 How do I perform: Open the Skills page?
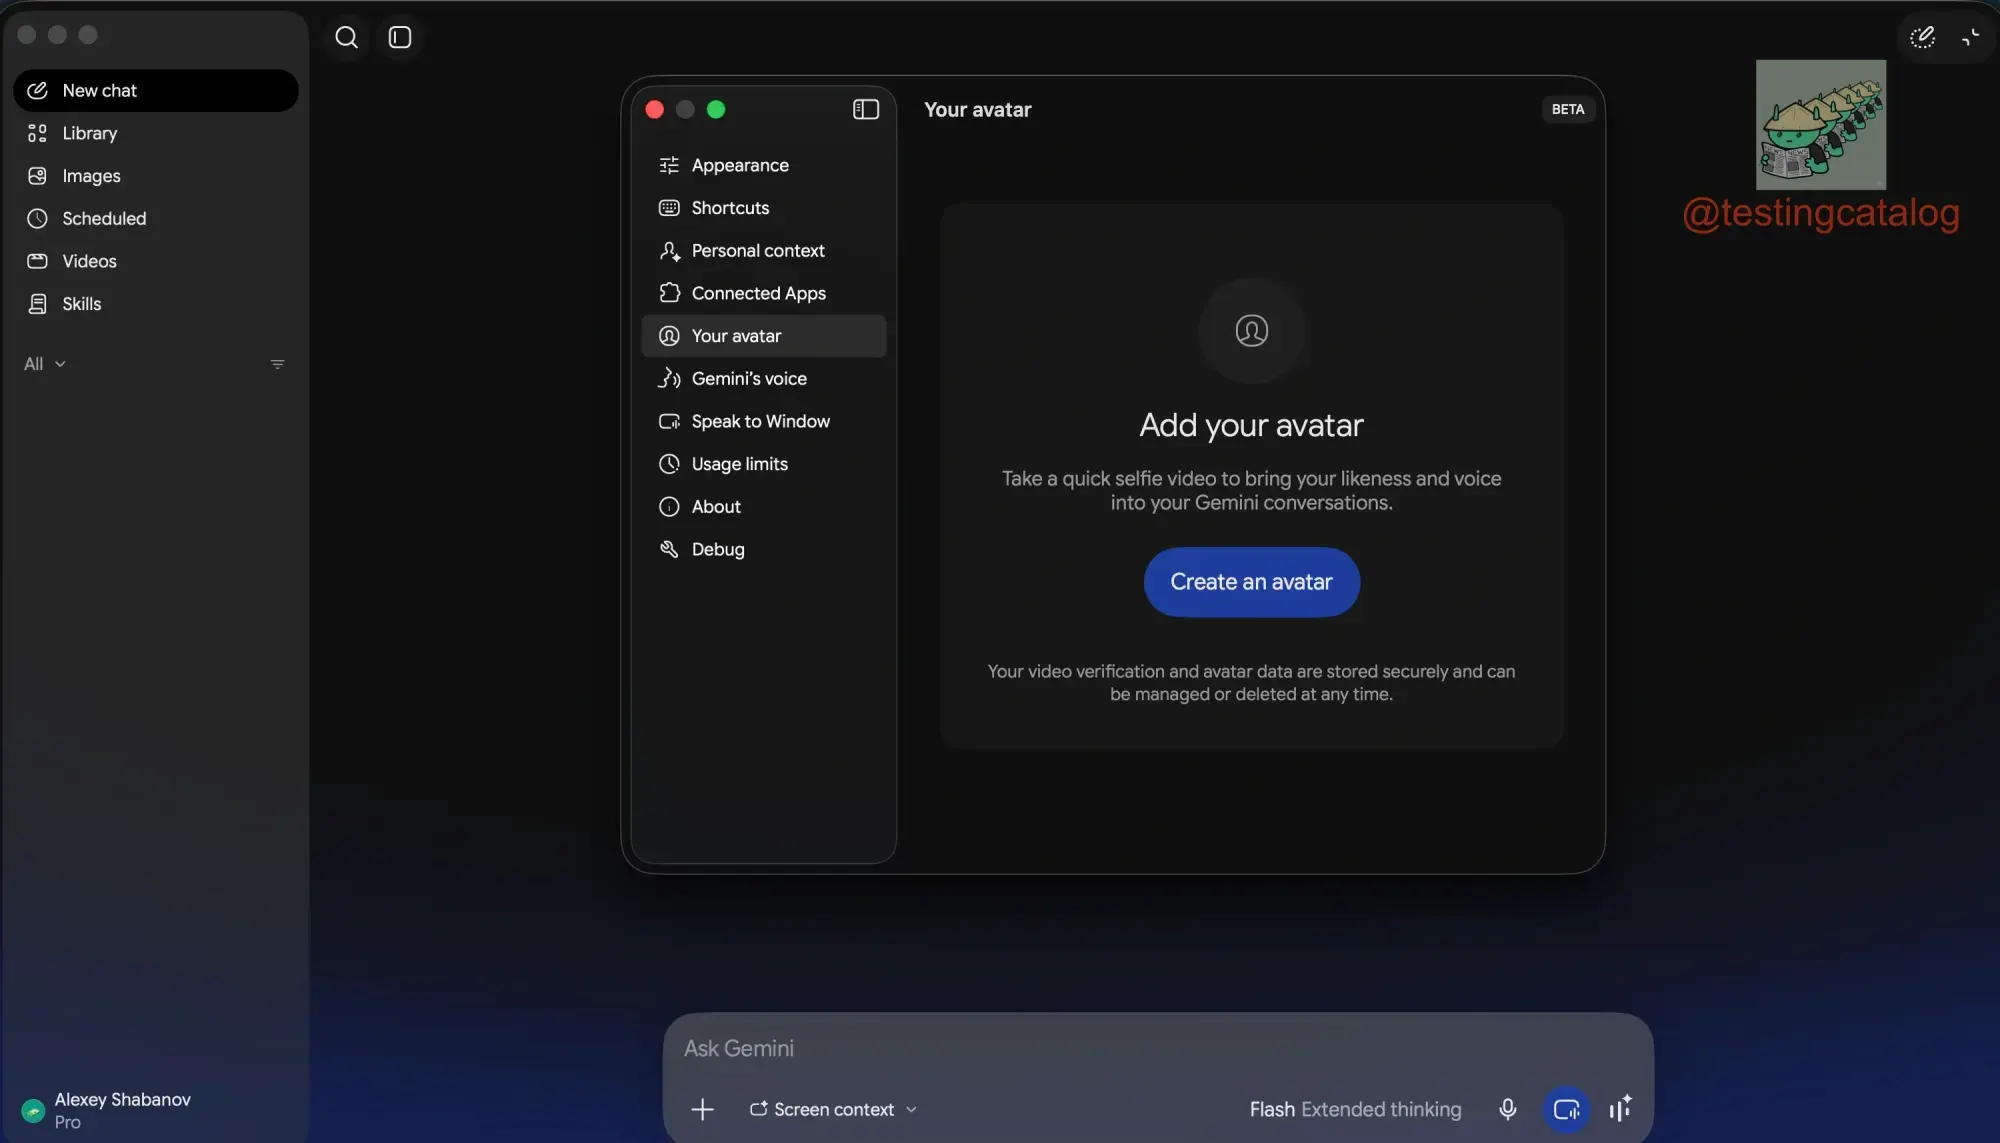pos(156,304)
